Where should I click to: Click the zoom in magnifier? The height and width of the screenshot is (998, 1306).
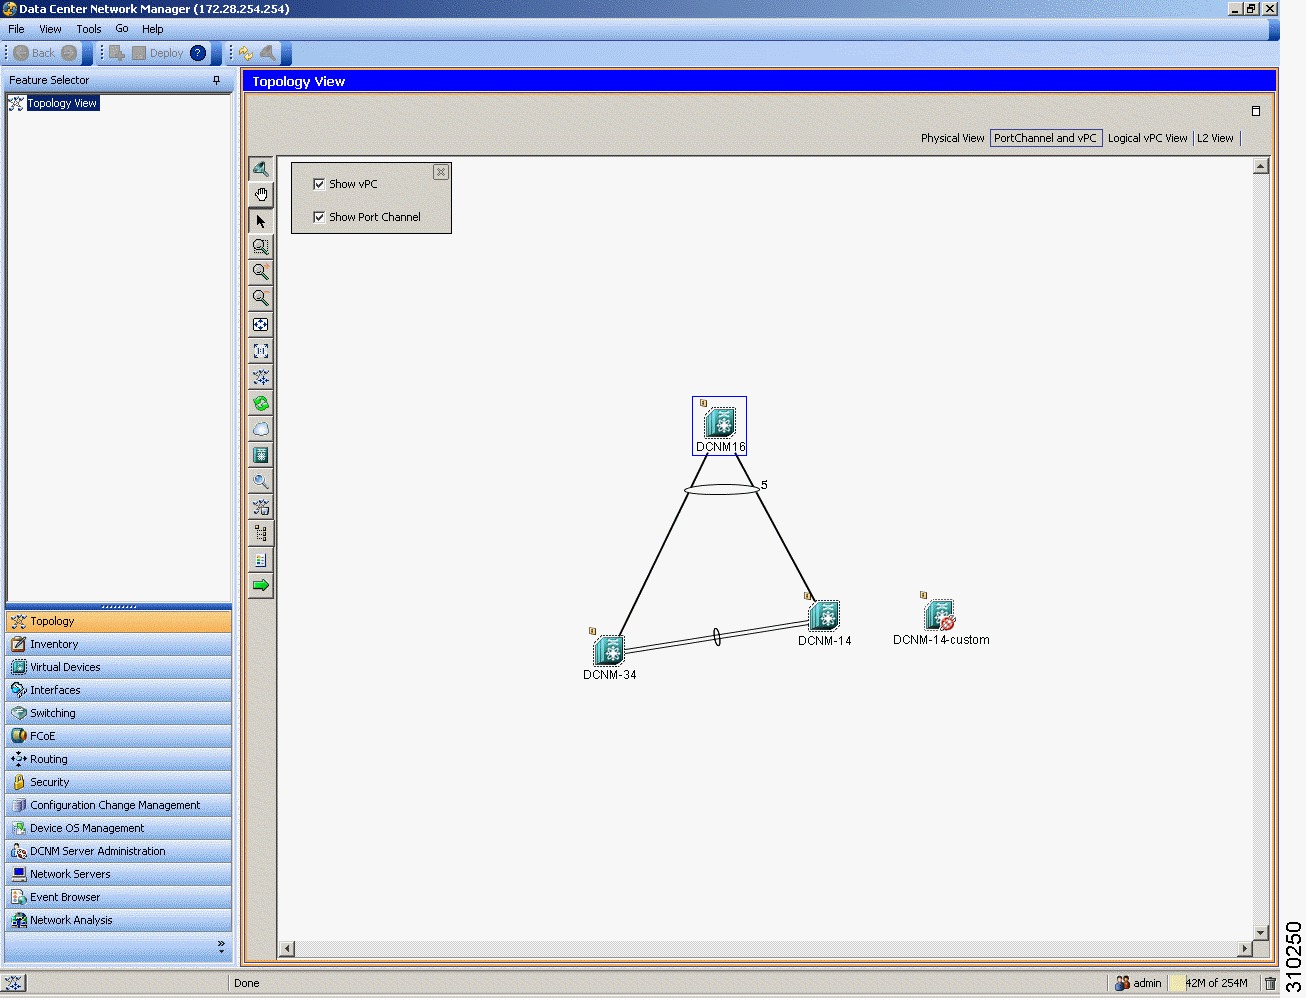coord(261,272)
